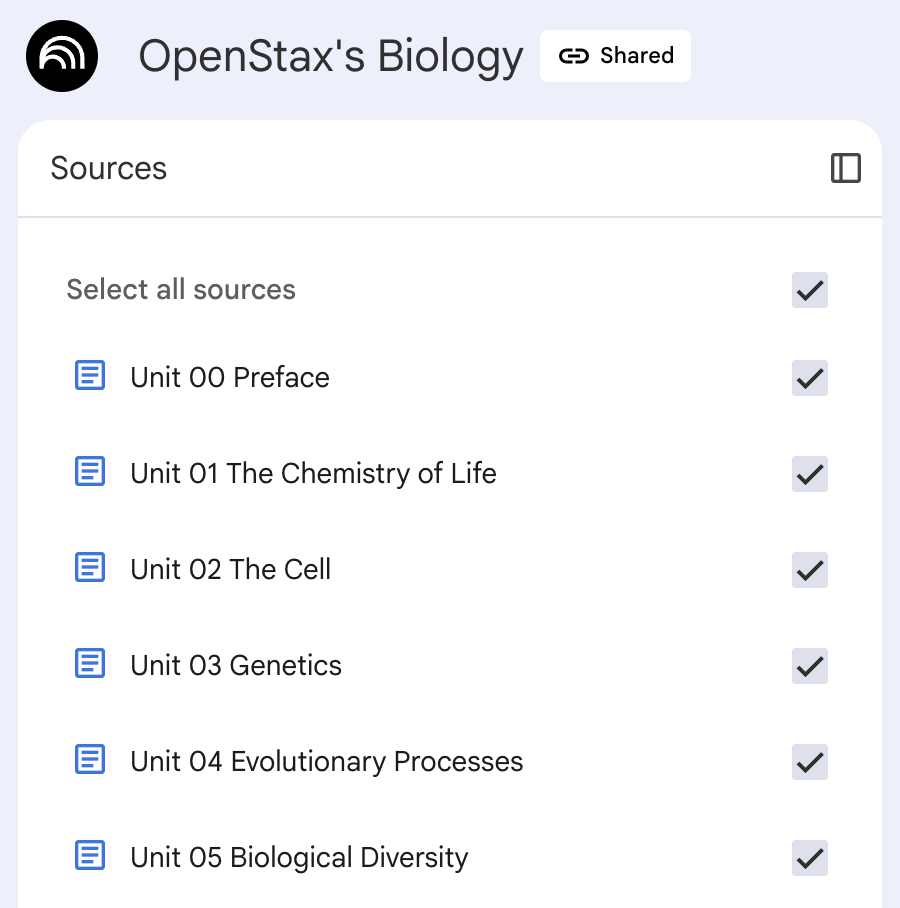The image size is (900, 908).
Task: Click the Chemistry of Life document icon
Action: [90, 472]
